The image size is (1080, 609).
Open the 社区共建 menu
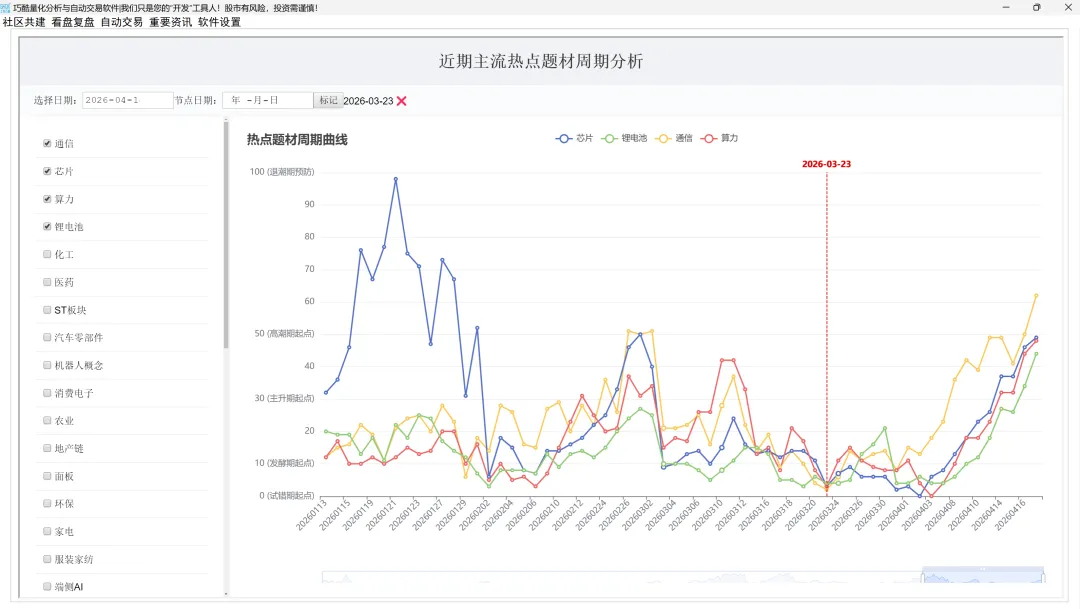click(x=24, y=22)
